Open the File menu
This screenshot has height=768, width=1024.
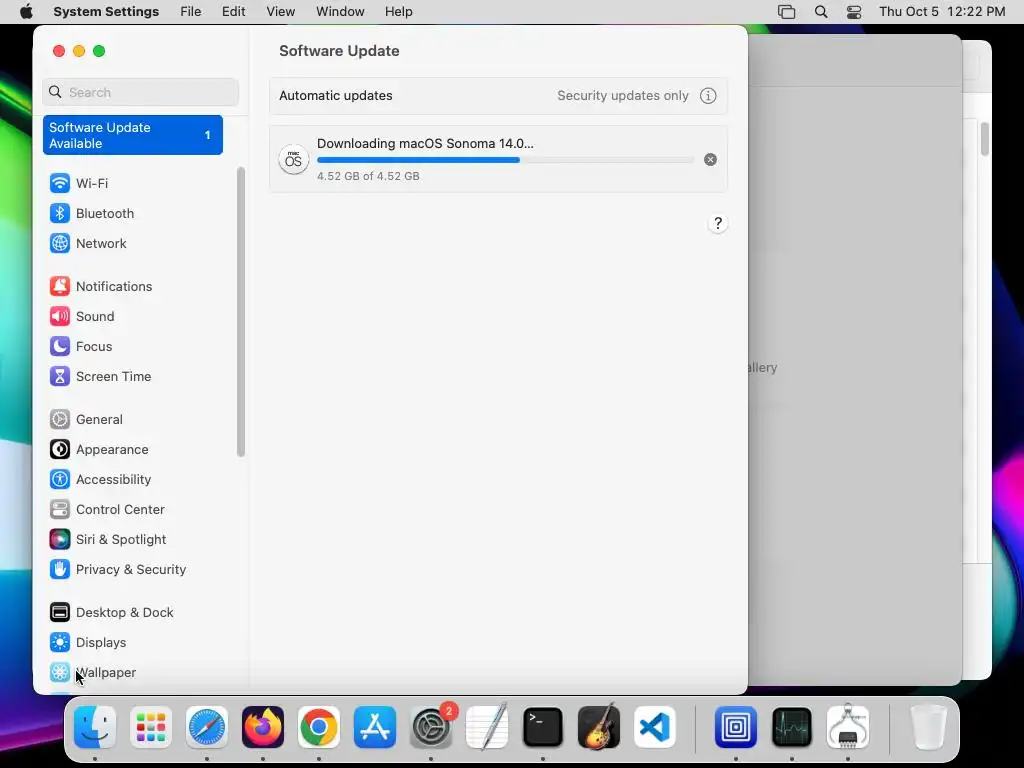point(191,12)
